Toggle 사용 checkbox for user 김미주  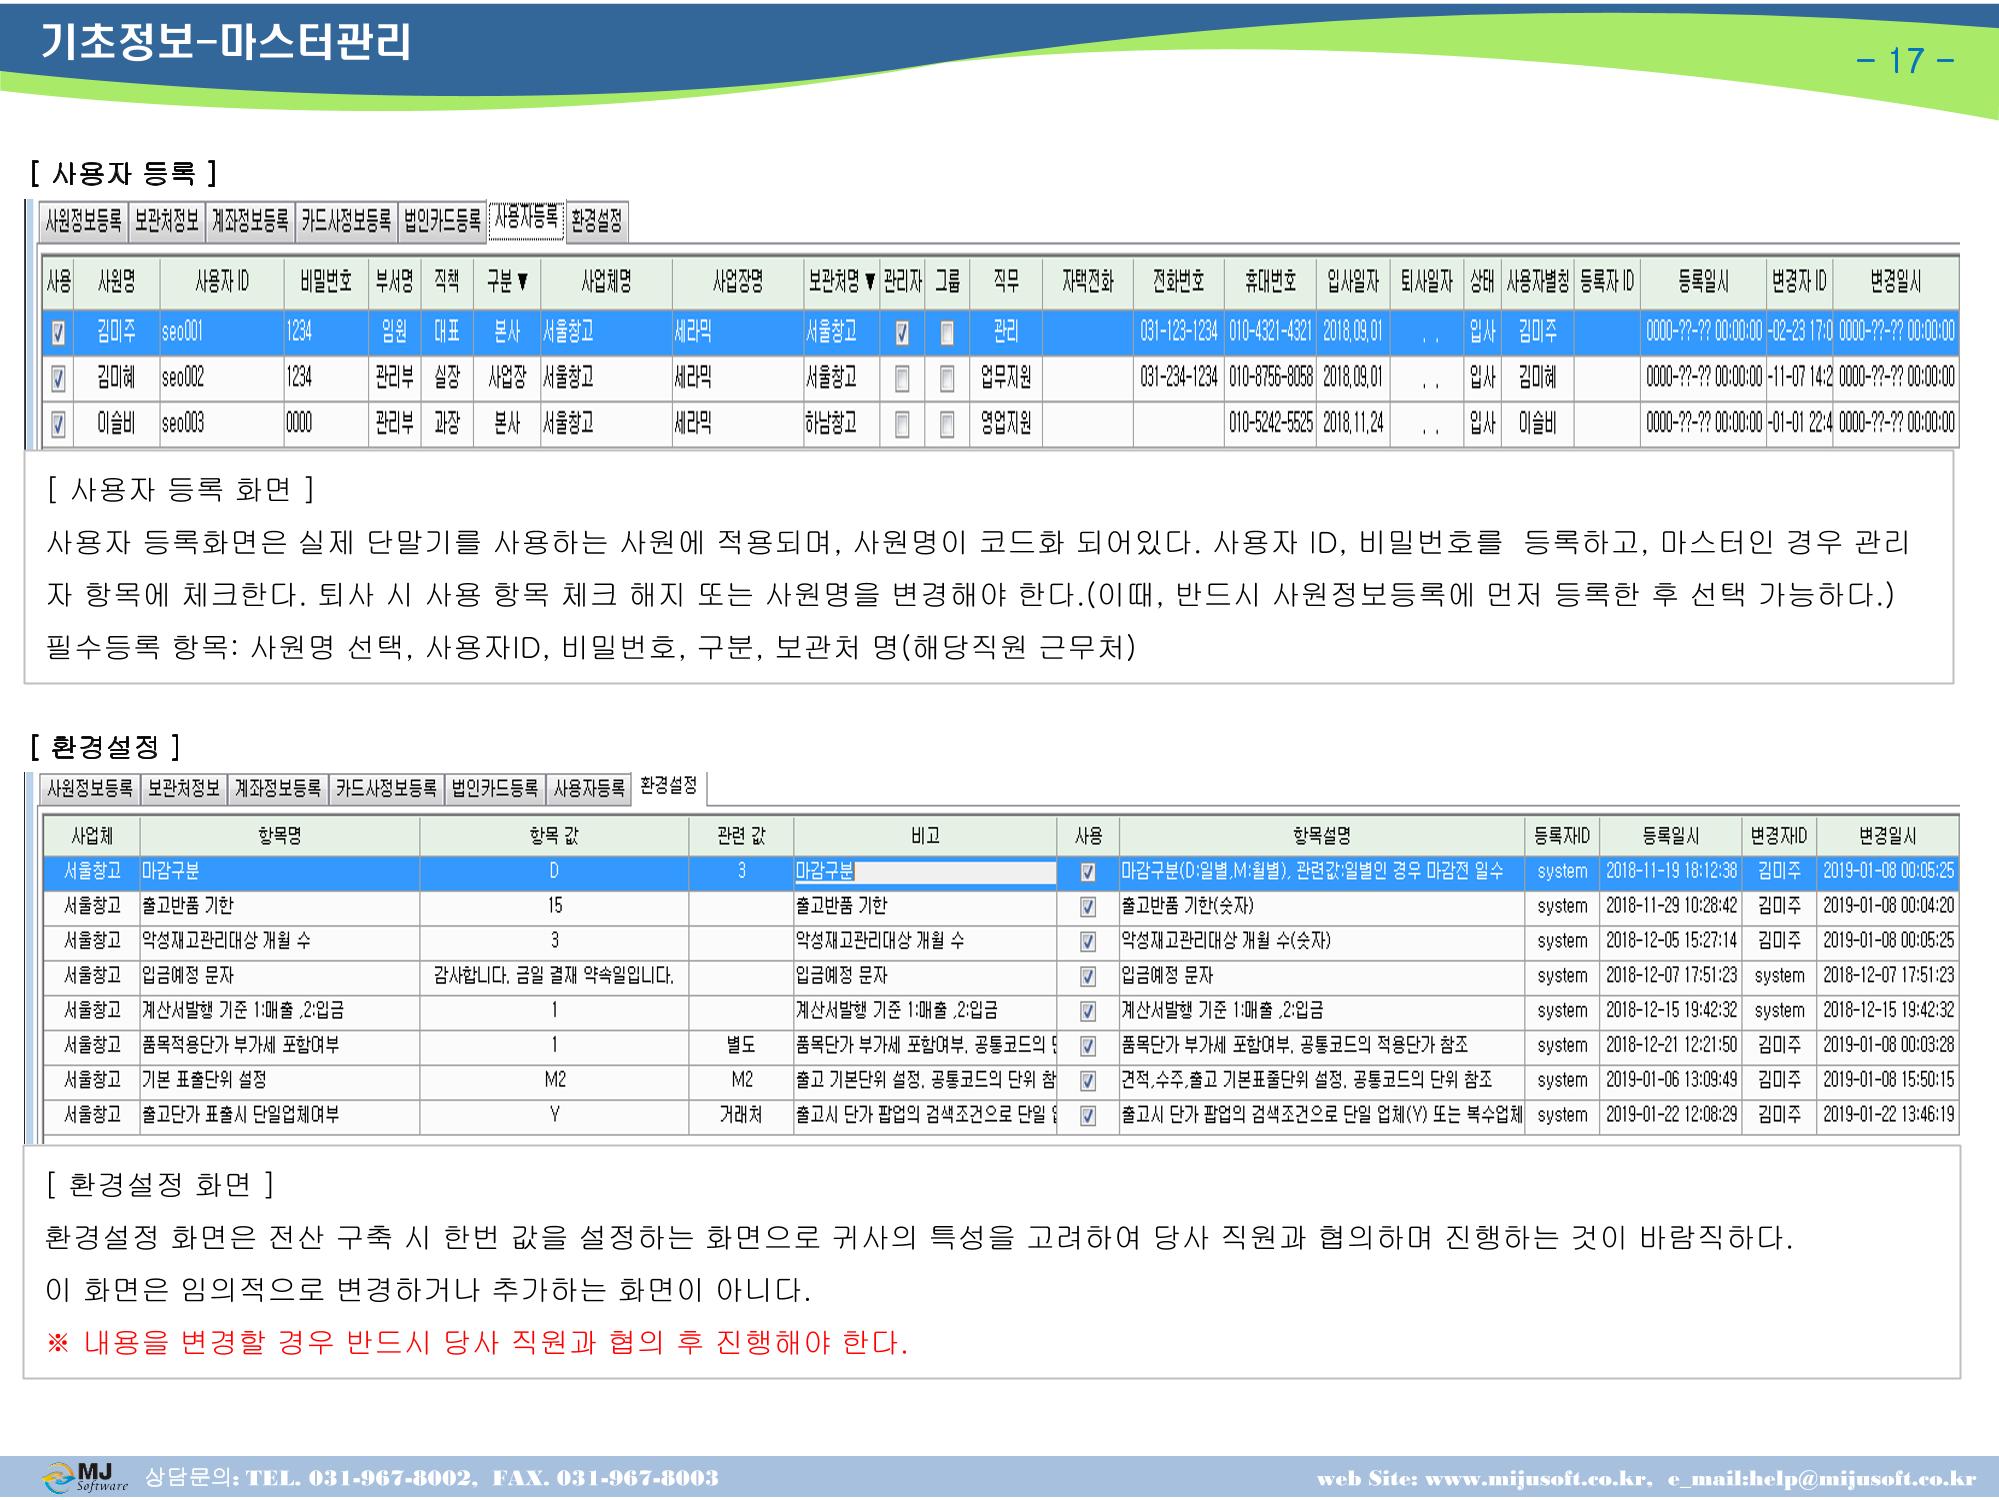click(58, 332)
